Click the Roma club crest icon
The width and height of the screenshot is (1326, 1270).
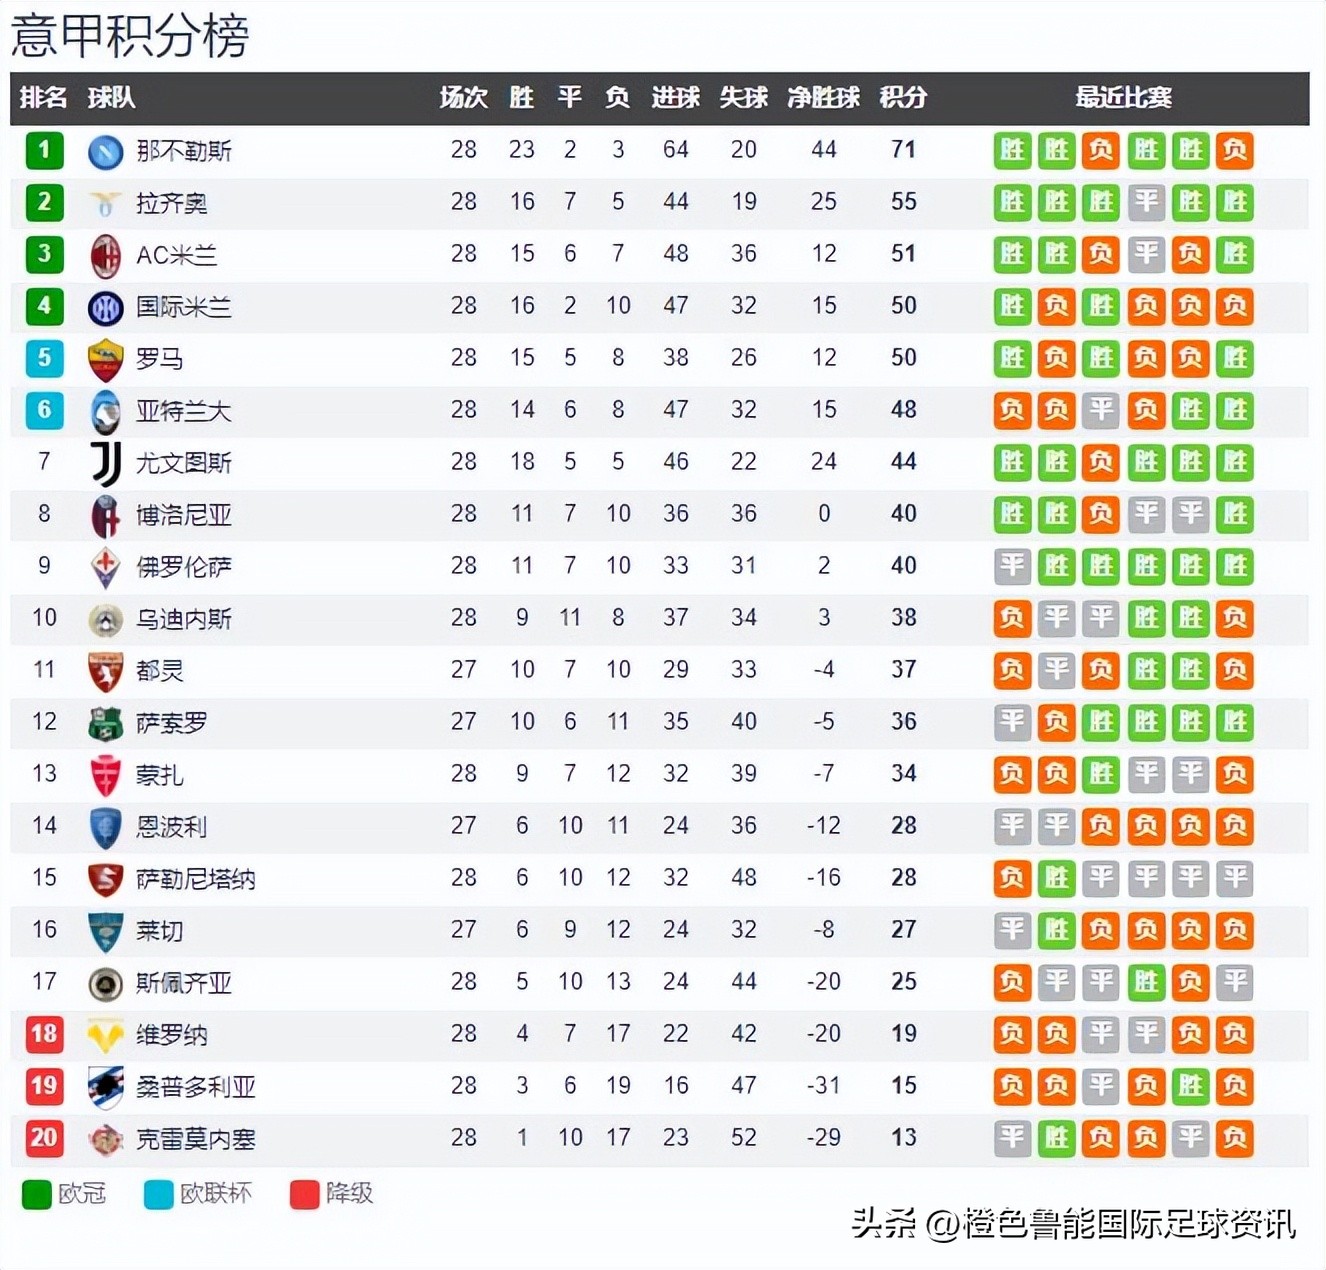(105, 360)
